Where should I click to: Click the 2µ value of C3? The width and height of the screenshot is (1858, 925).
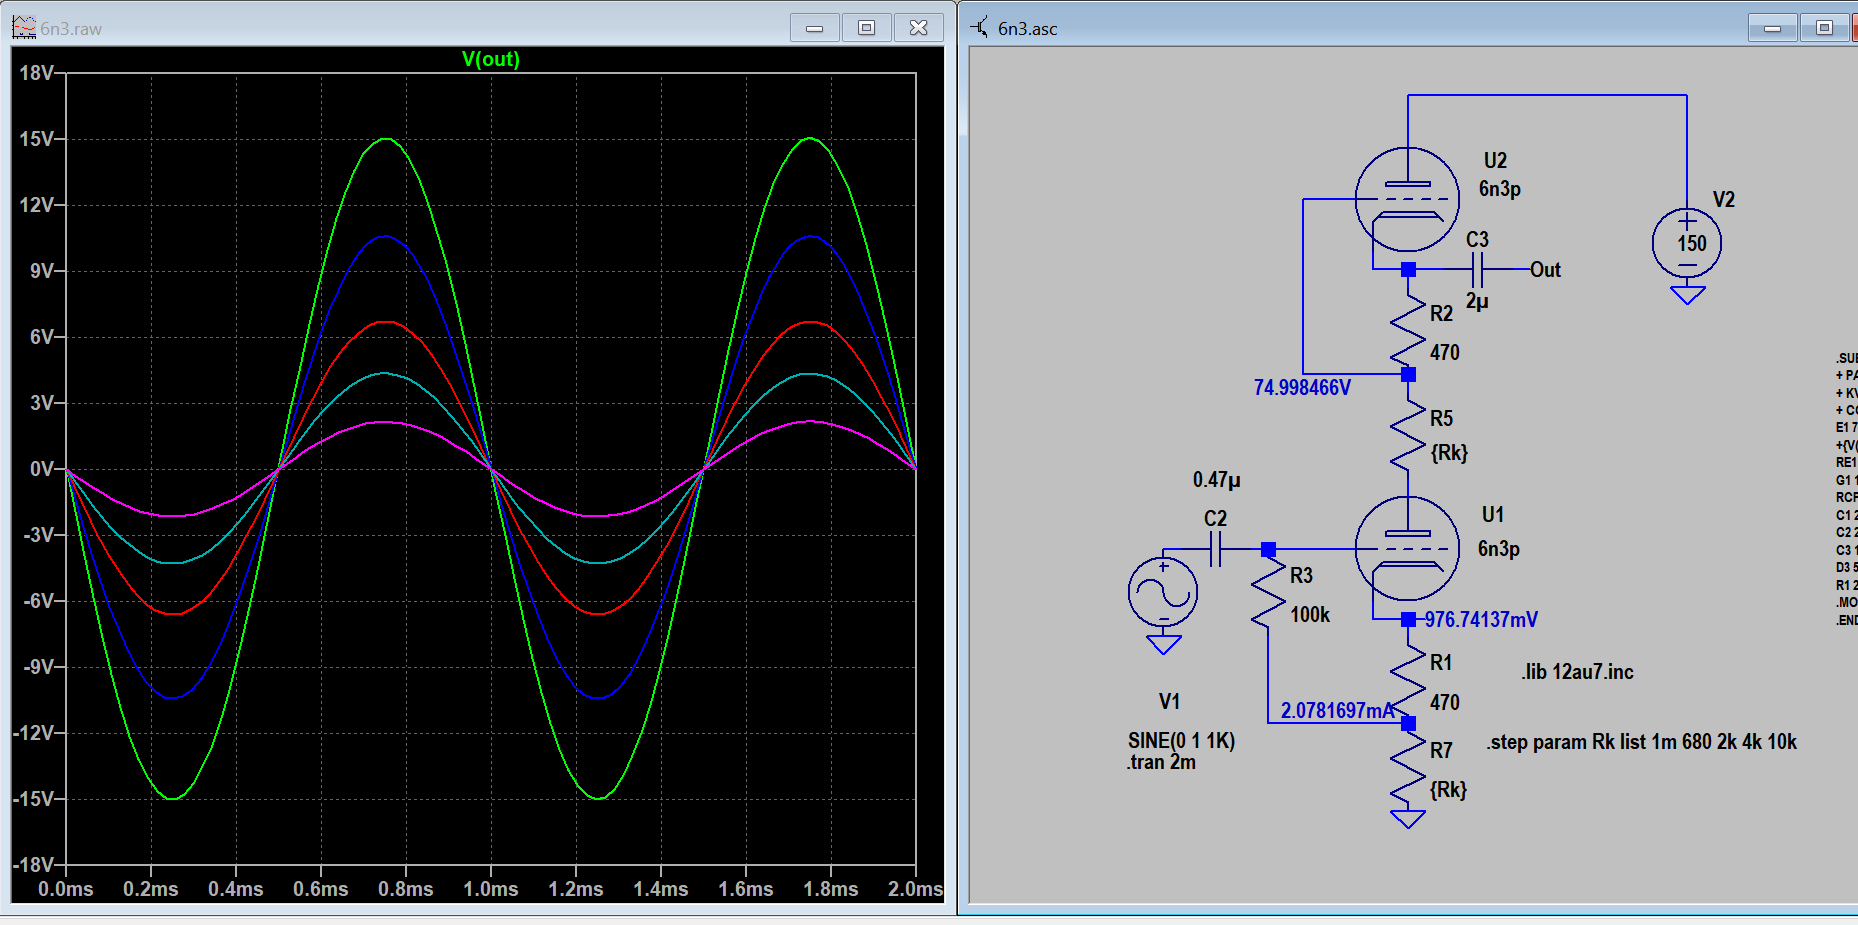[x=1477, y=301]
